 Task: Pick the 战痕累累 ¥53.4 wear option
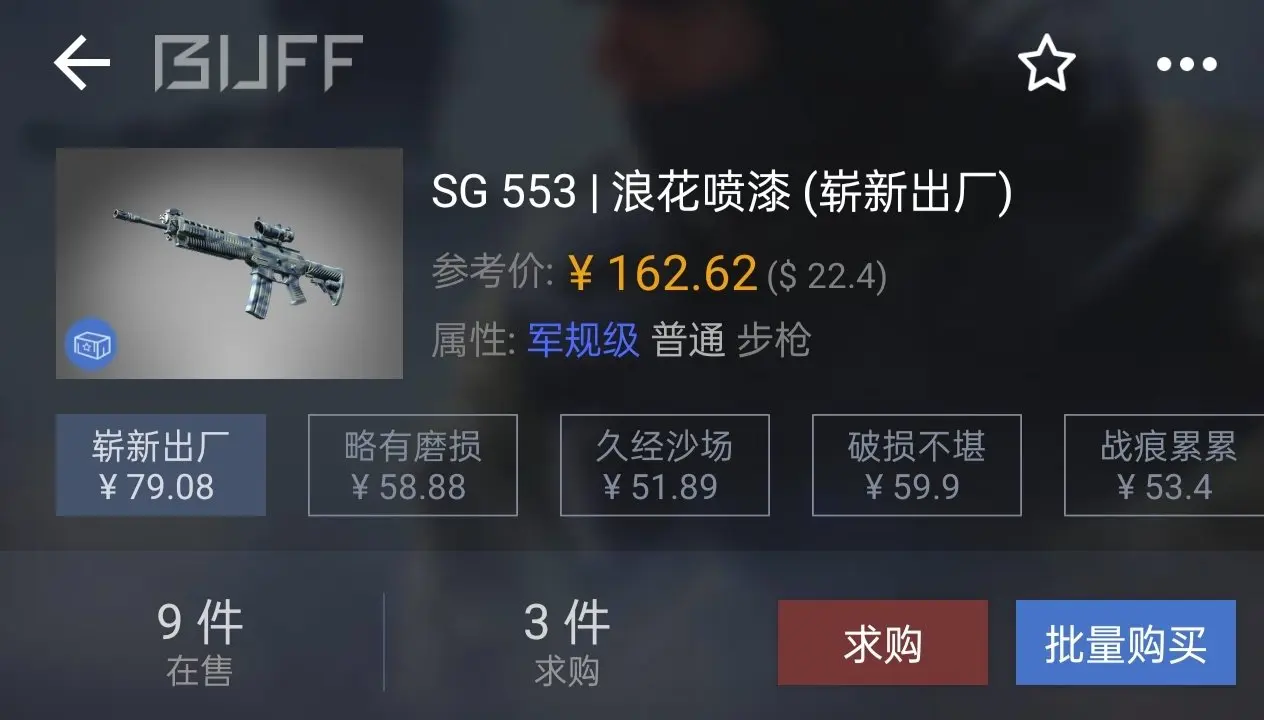[x=1164, y=465]
